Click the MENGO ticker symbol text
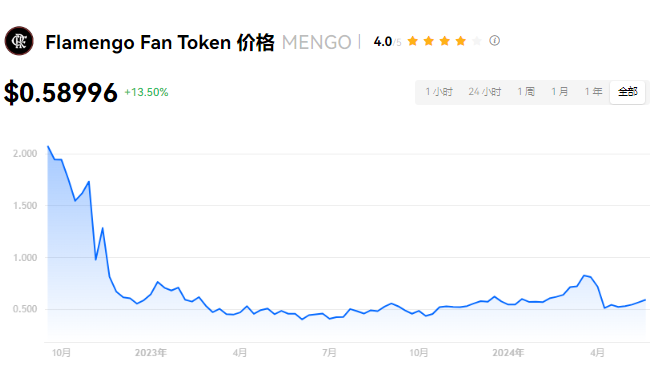The width and height of the screenshot is (652, 379). click(317, 42)
